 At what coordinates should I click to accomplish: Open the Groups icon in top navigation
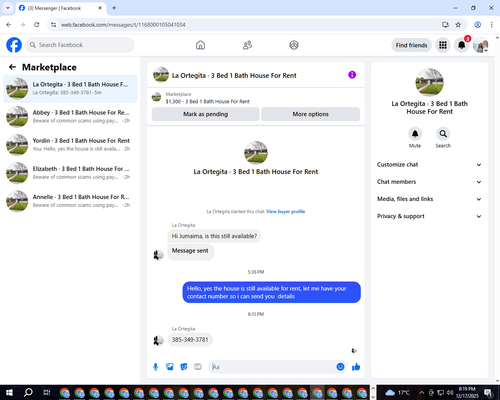click(x=294, y=45)
